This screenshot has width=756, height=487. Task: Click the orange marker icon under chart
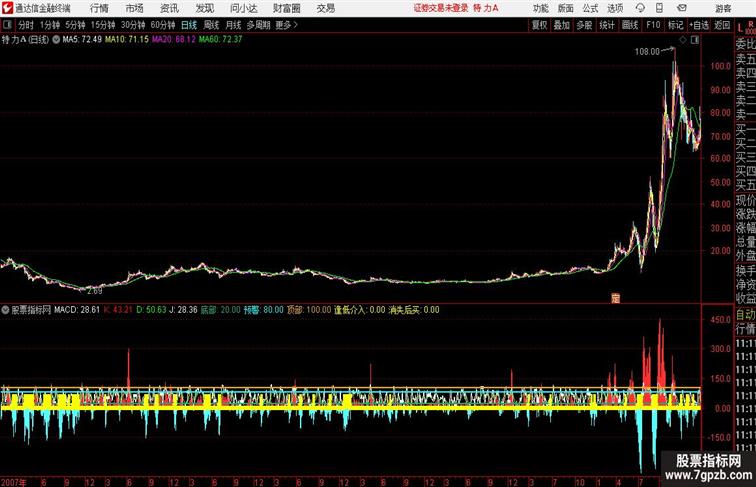point(615,298)
